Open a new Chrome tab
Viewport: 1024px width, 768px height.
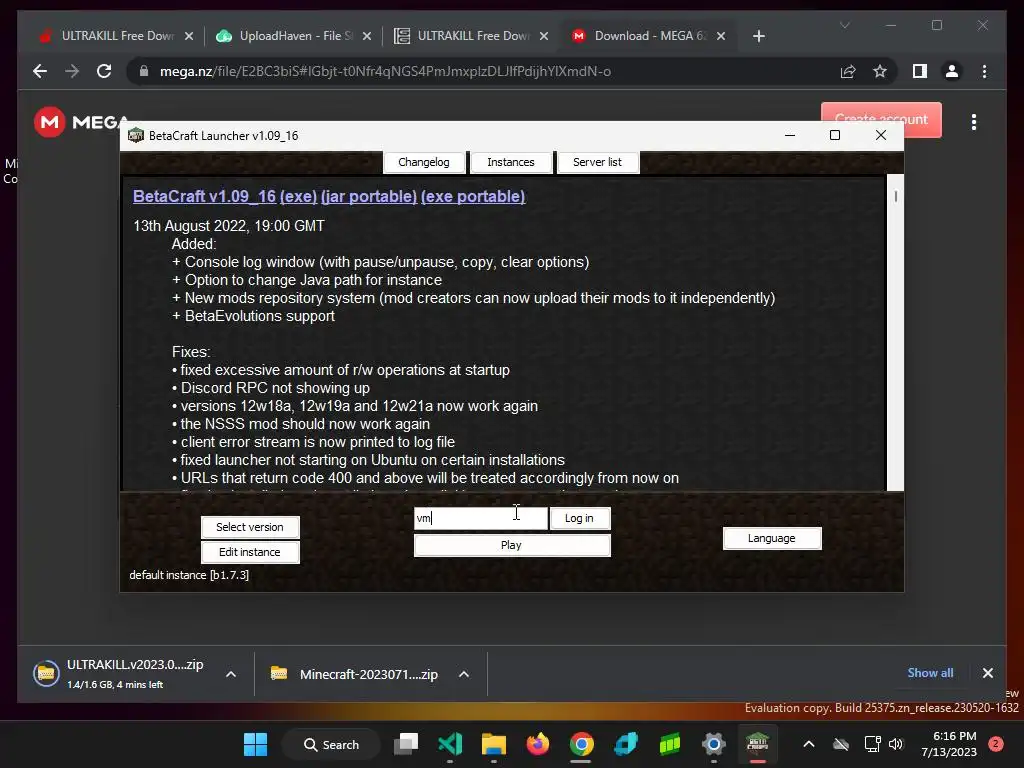pos(758,36)
